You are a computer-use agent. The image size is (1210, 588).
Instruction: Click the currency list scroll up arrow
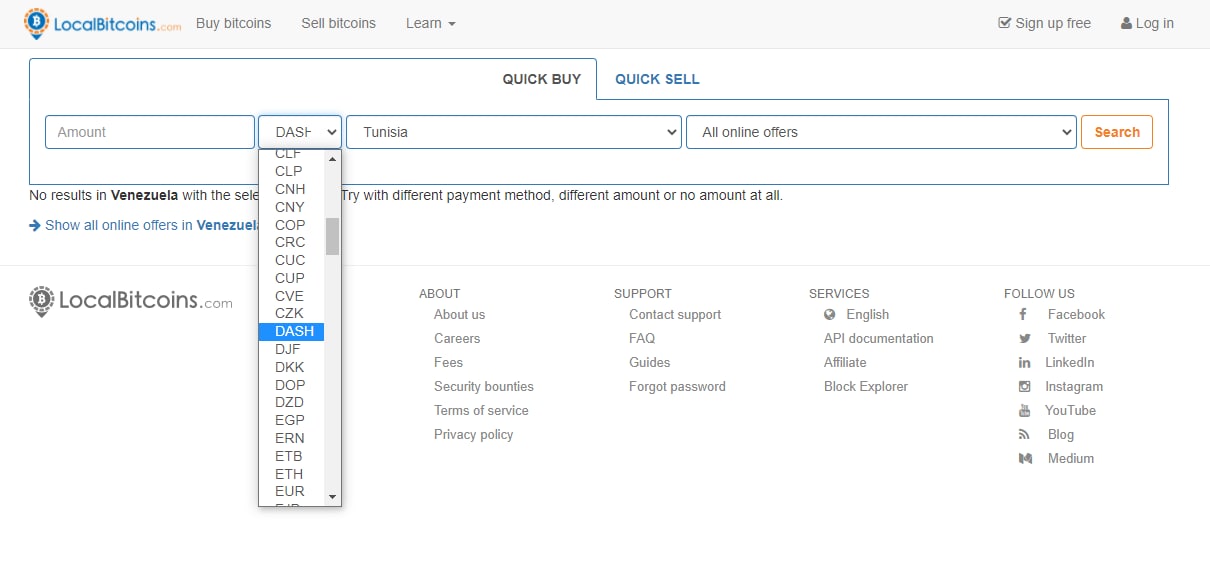coord(332,159)
